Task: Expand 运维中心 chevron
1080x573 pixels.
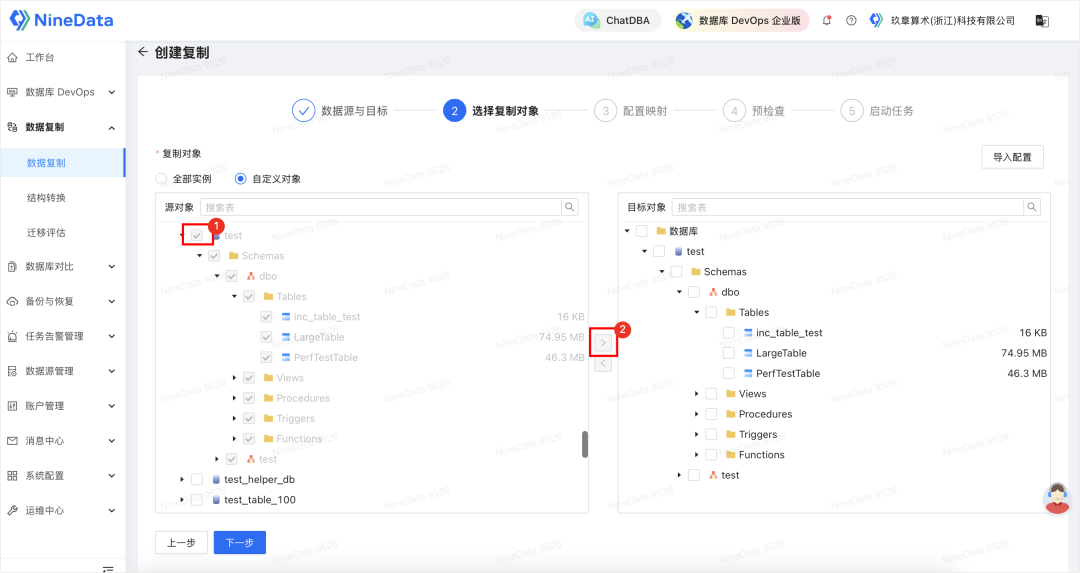Action: click(x=112, y=510)
